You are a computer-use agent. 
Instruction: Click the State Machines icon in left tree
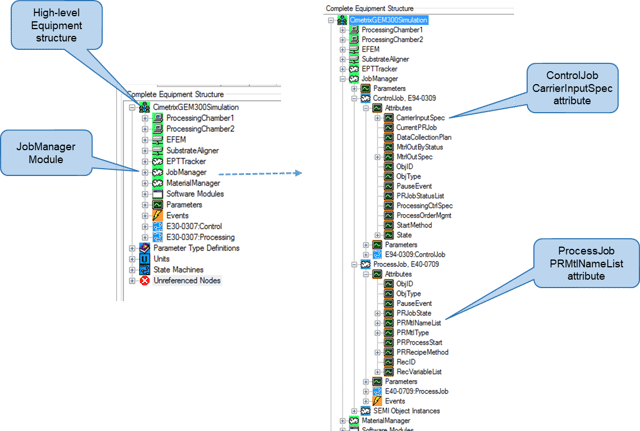[x=144, y=270]
